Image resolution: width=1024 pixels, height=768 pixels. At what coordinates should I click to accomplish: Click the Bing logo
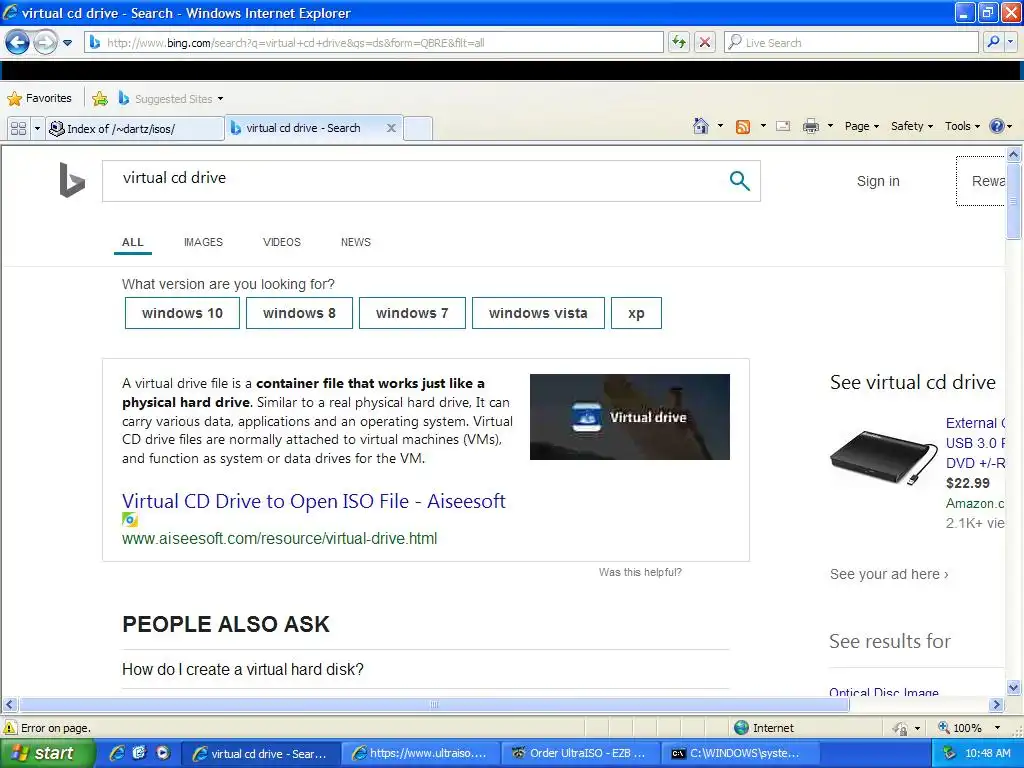[x=72, y=180]
